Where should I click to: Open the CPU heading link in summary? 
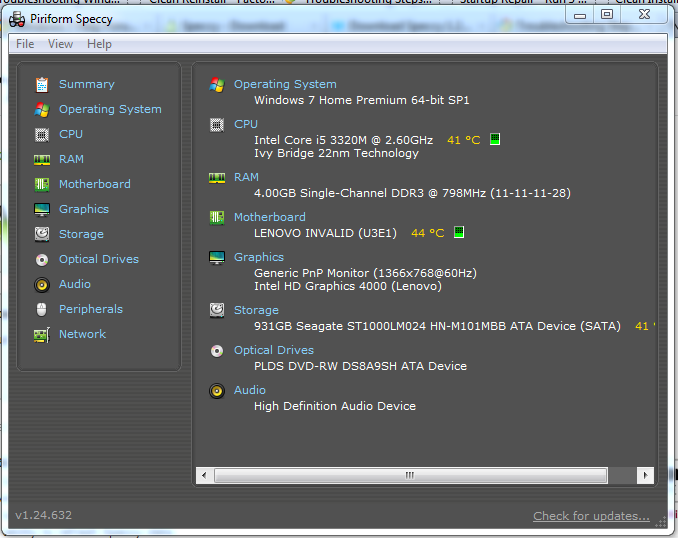tap(246, 125)
